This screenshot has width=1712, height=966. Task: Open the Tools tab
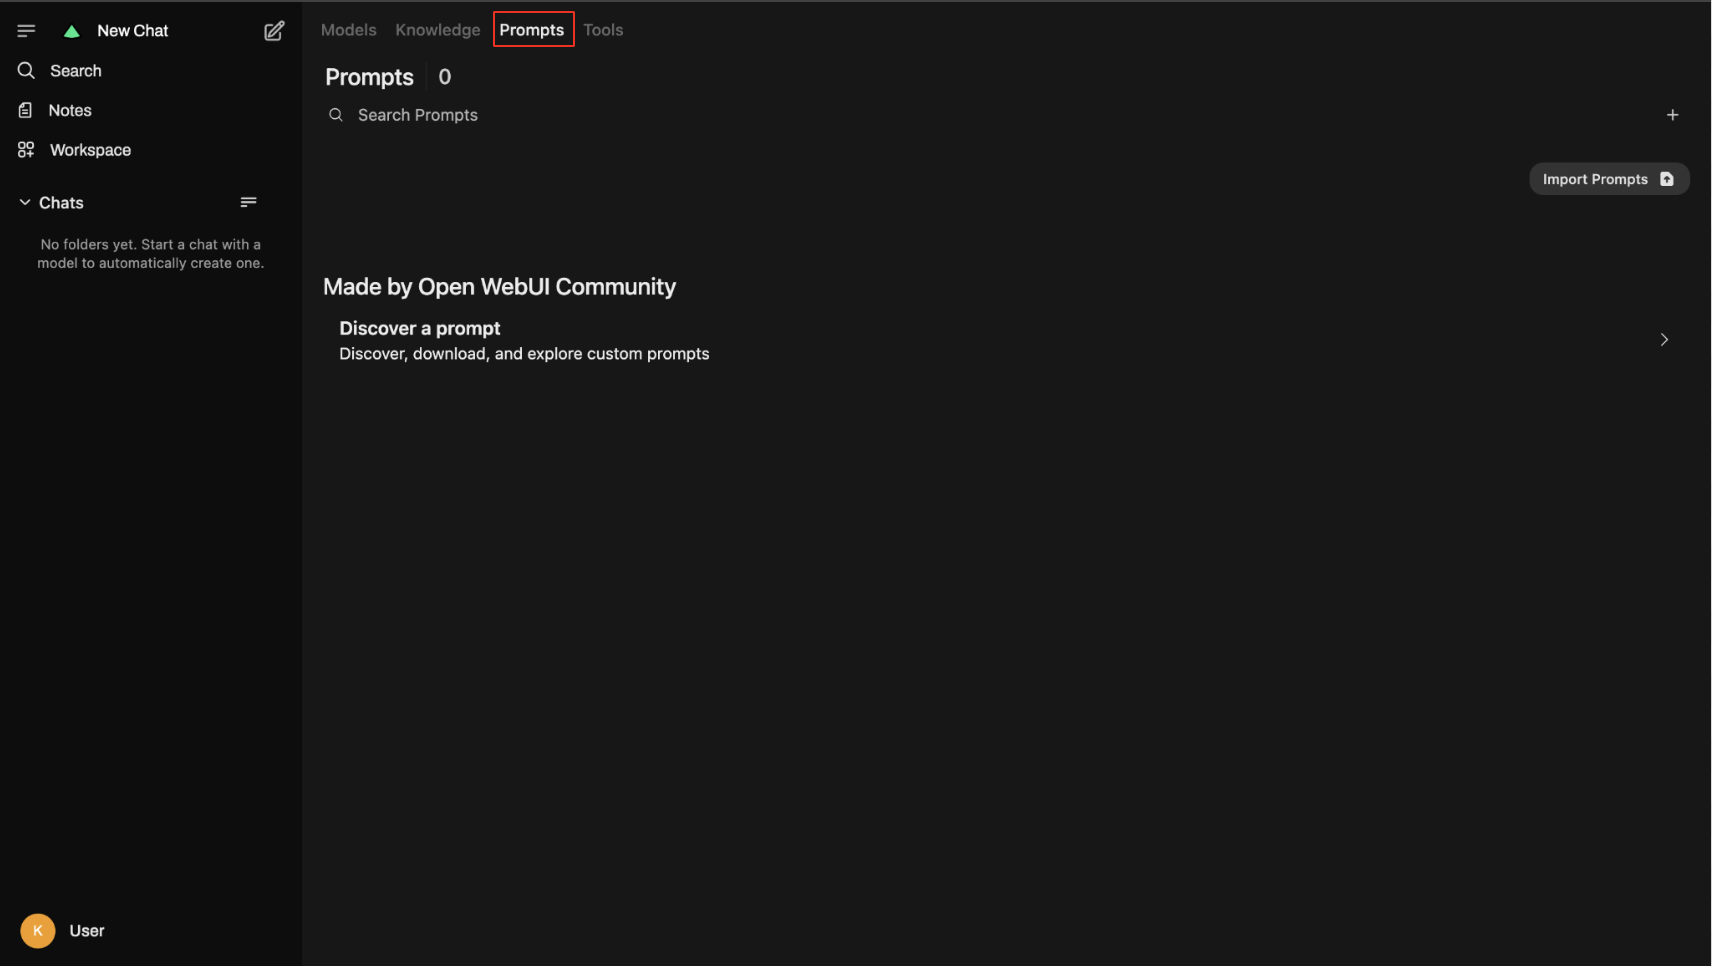coord(603,30)
